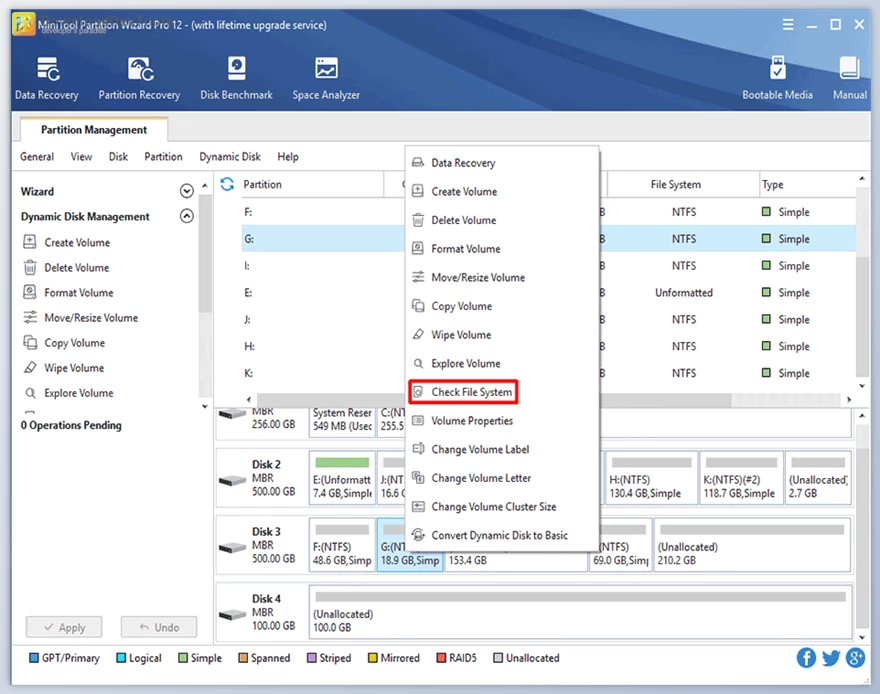The width and height of the screenshot is (880, 694).
Task: Choose Change Volume Letter
Action: pos(502,477)
